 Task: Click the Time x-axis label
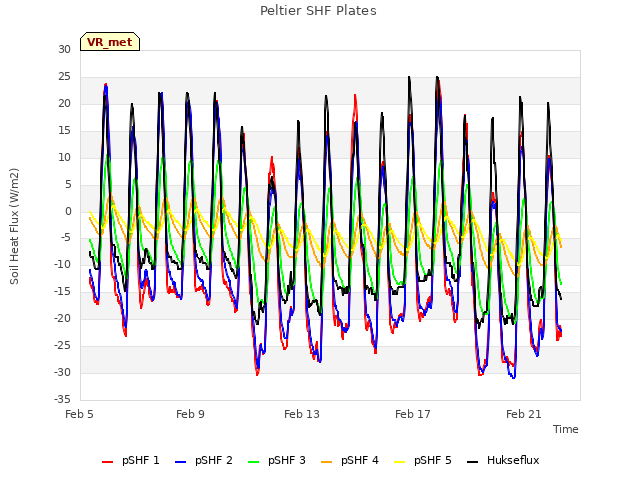566,429
